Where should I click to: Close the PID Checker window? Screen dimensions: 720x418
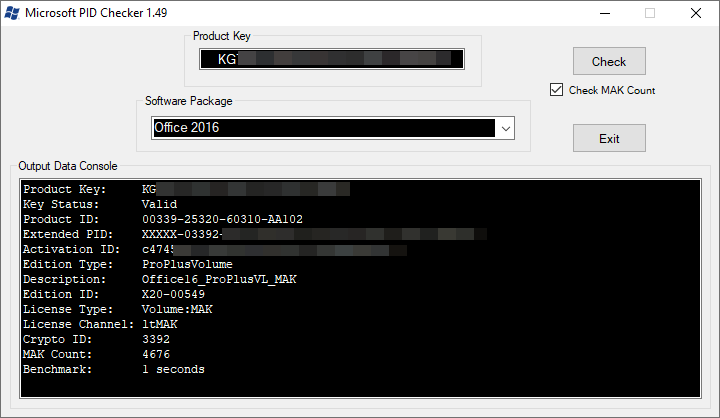coord(695,14)
